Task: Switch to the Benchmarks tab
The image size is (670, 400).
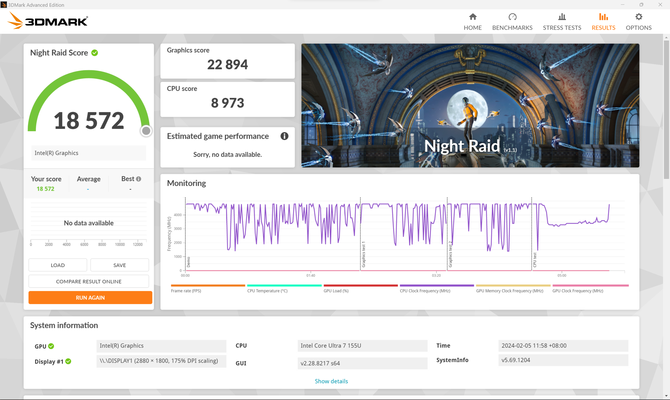Action: click(x=512, y=22)
